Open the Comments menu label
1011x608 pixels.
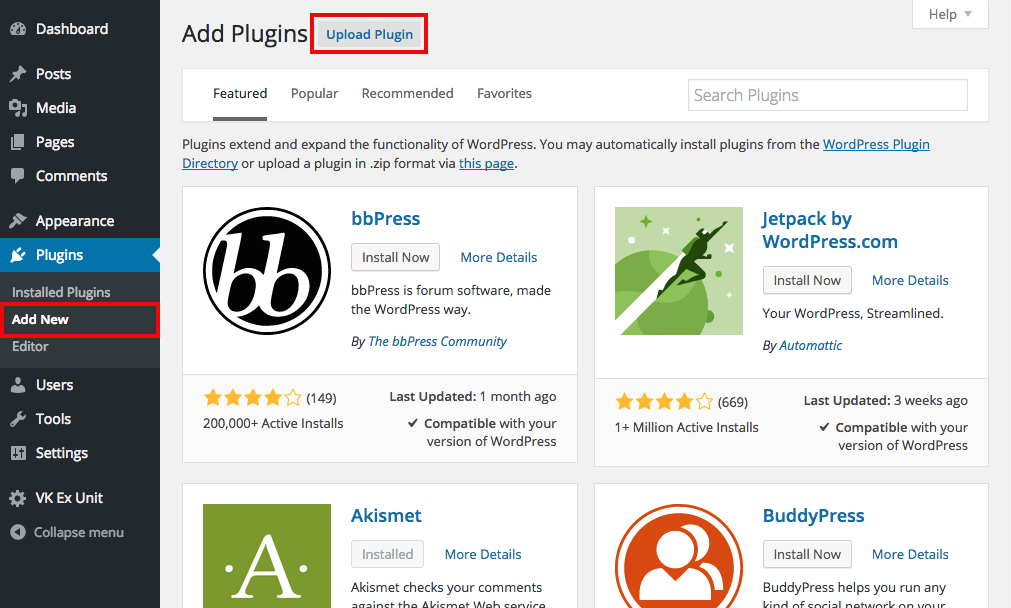pyautogui.click(x=72, y=176)
